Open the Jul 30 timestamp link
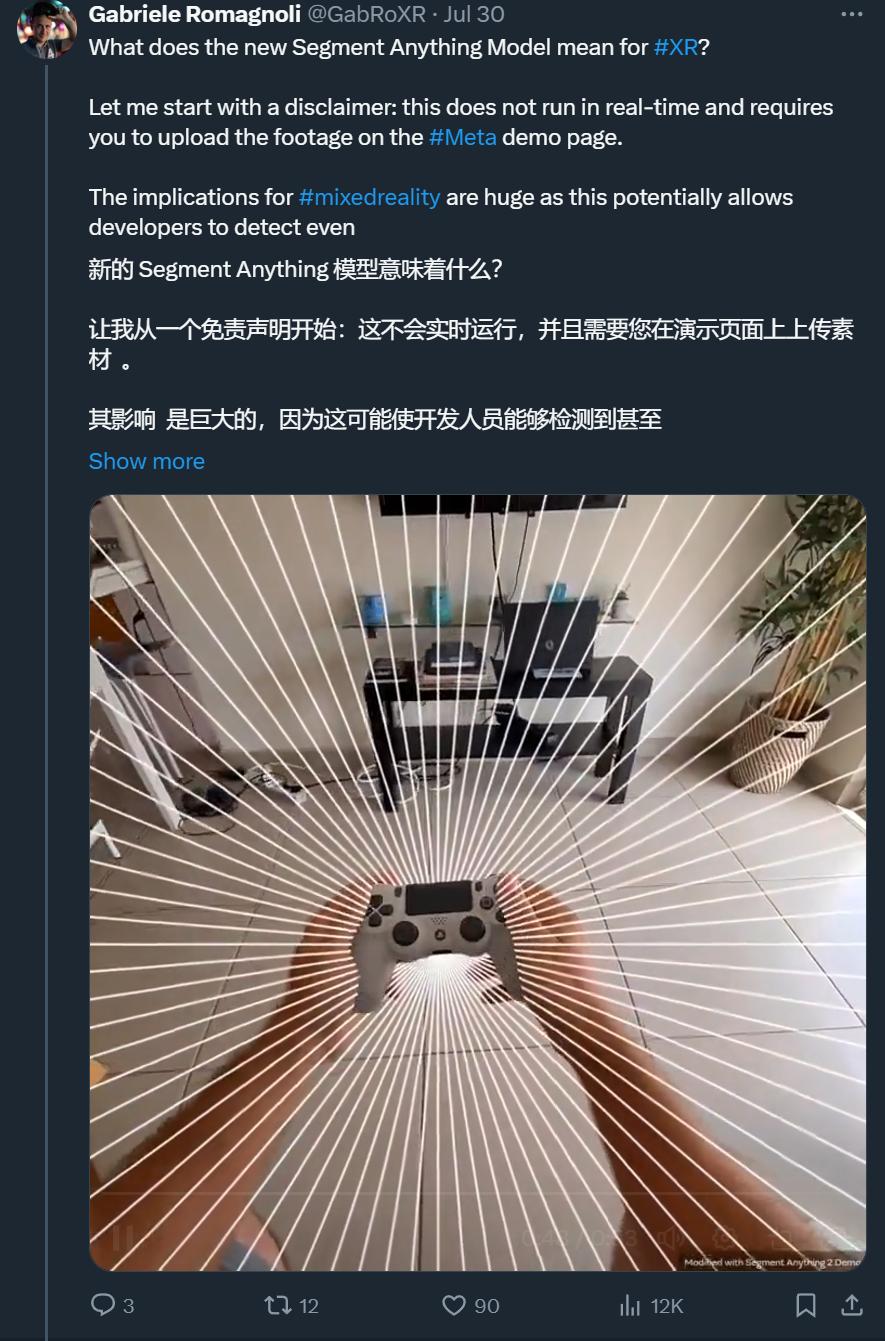 [x=474, y=14]
